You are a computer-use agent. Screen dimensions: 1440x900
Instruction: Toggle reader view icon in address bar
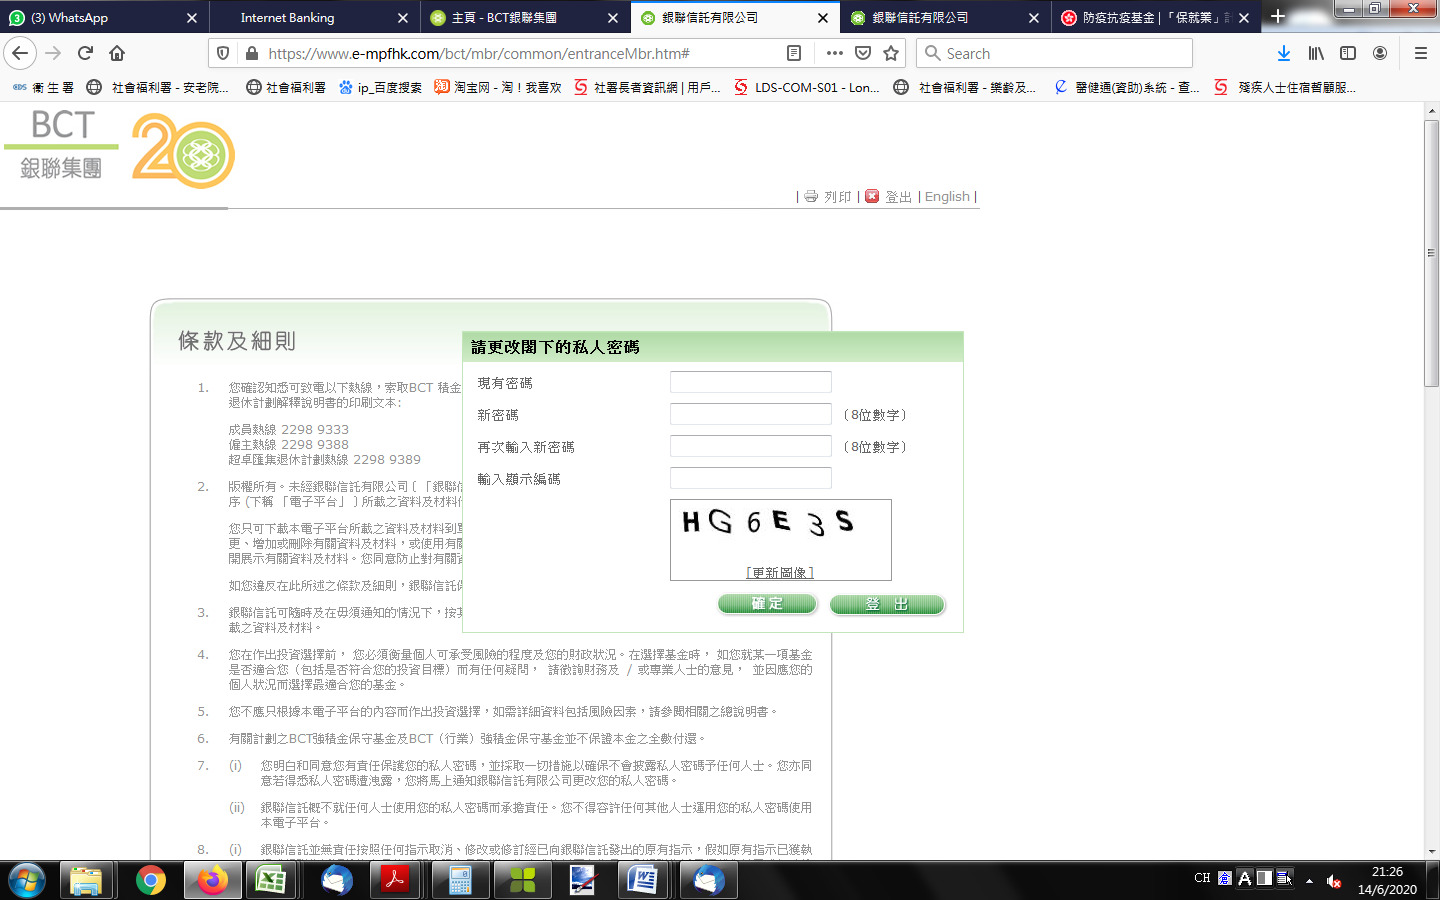[794, 53]
